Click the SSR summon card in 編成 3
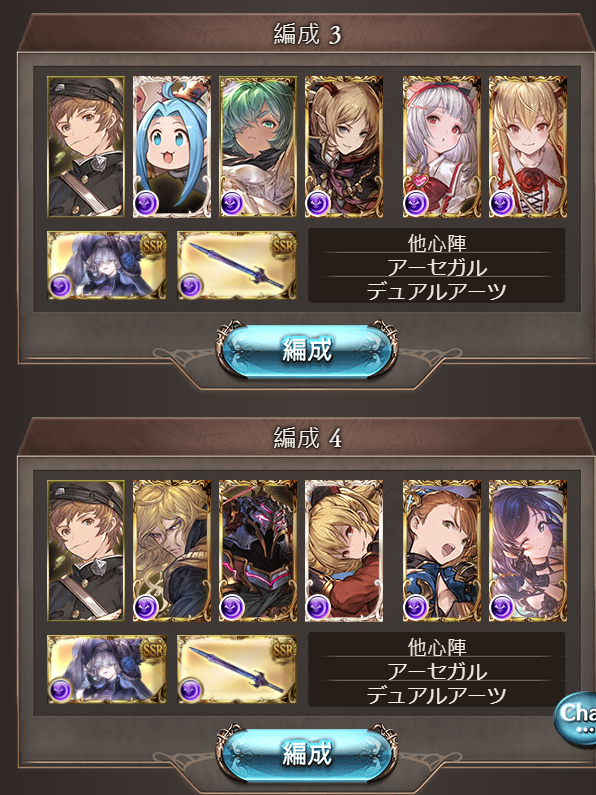Image resolution: width=596 pixels, height=795 pixels. click(107, 265)
